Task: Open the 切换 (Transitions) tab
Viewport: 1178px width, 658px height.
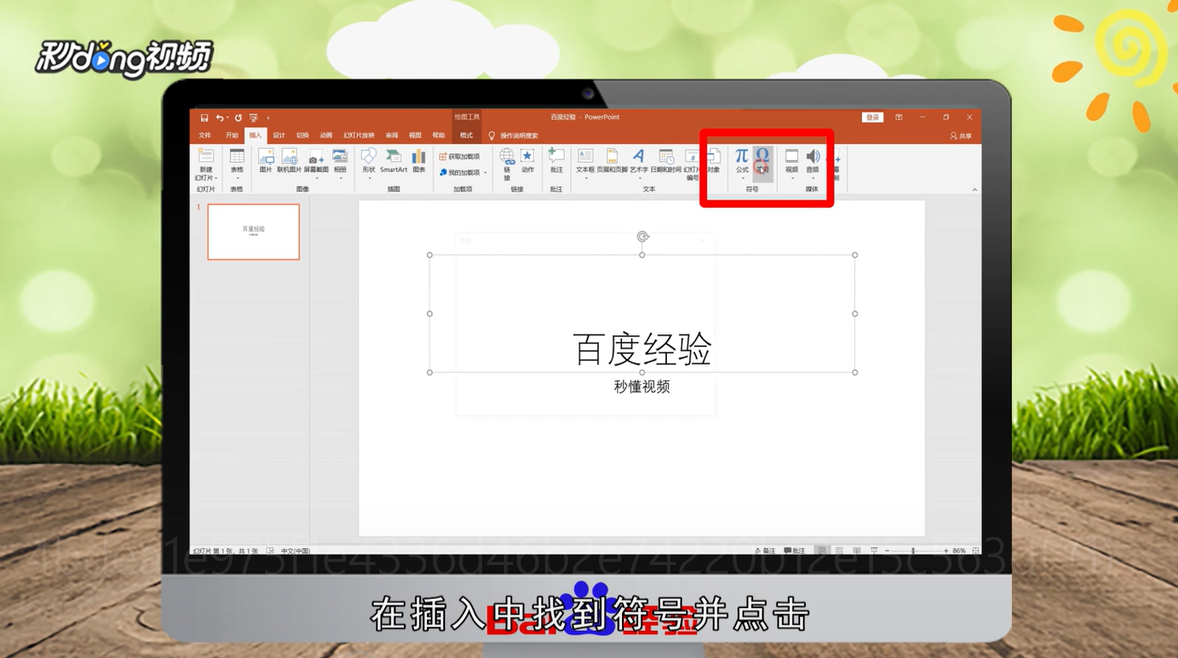Action: [303, 136]
